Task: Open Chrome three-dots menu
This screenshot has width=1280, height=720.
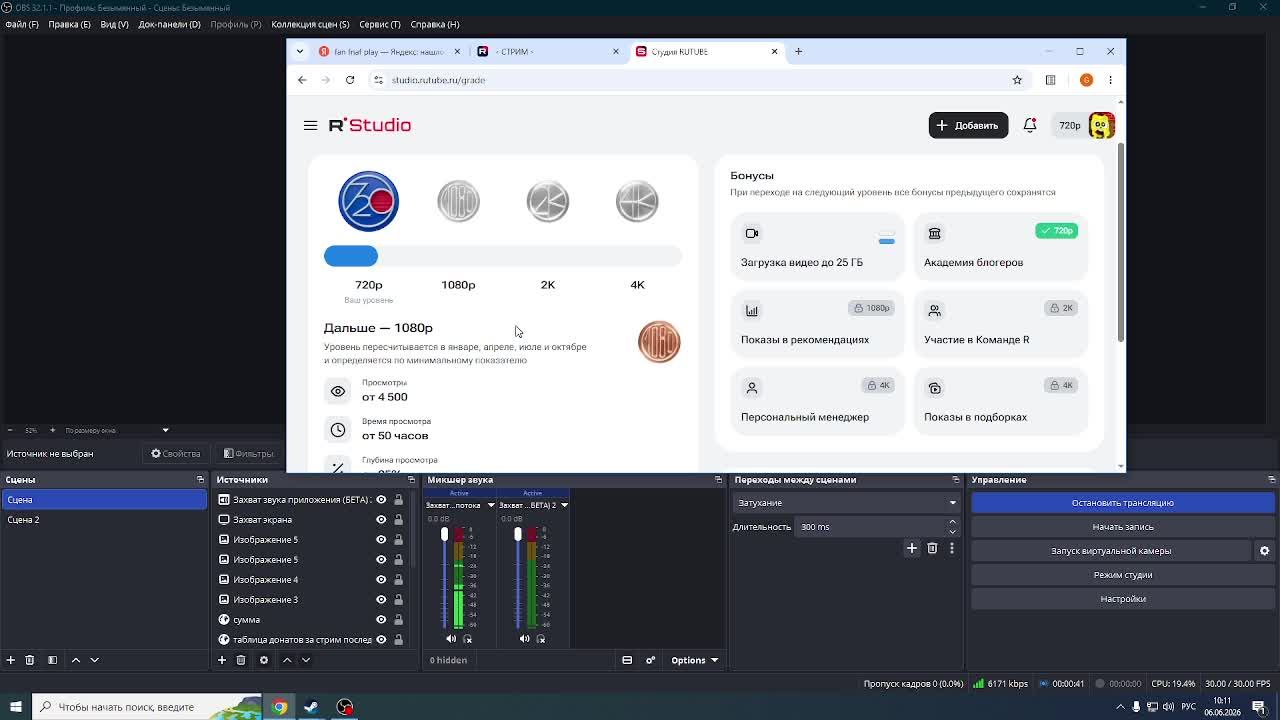Action: tap(1110, 80)
